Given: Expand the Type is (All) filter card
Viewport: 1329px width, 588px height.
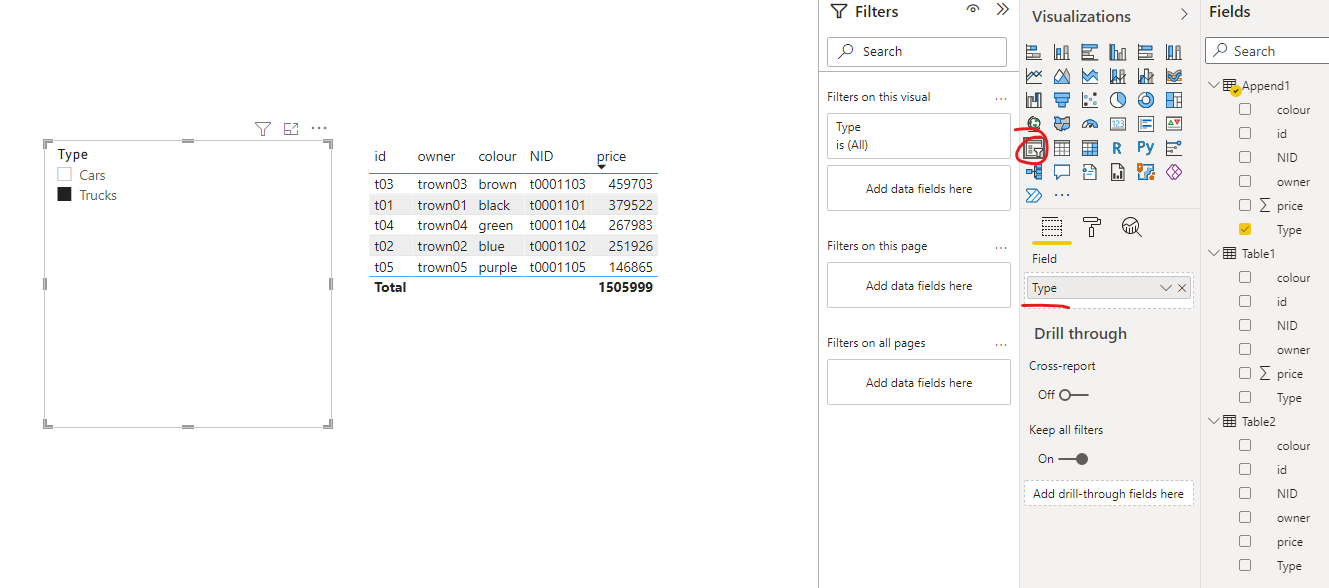Looking at the screenshot, I should coord(919,136).
